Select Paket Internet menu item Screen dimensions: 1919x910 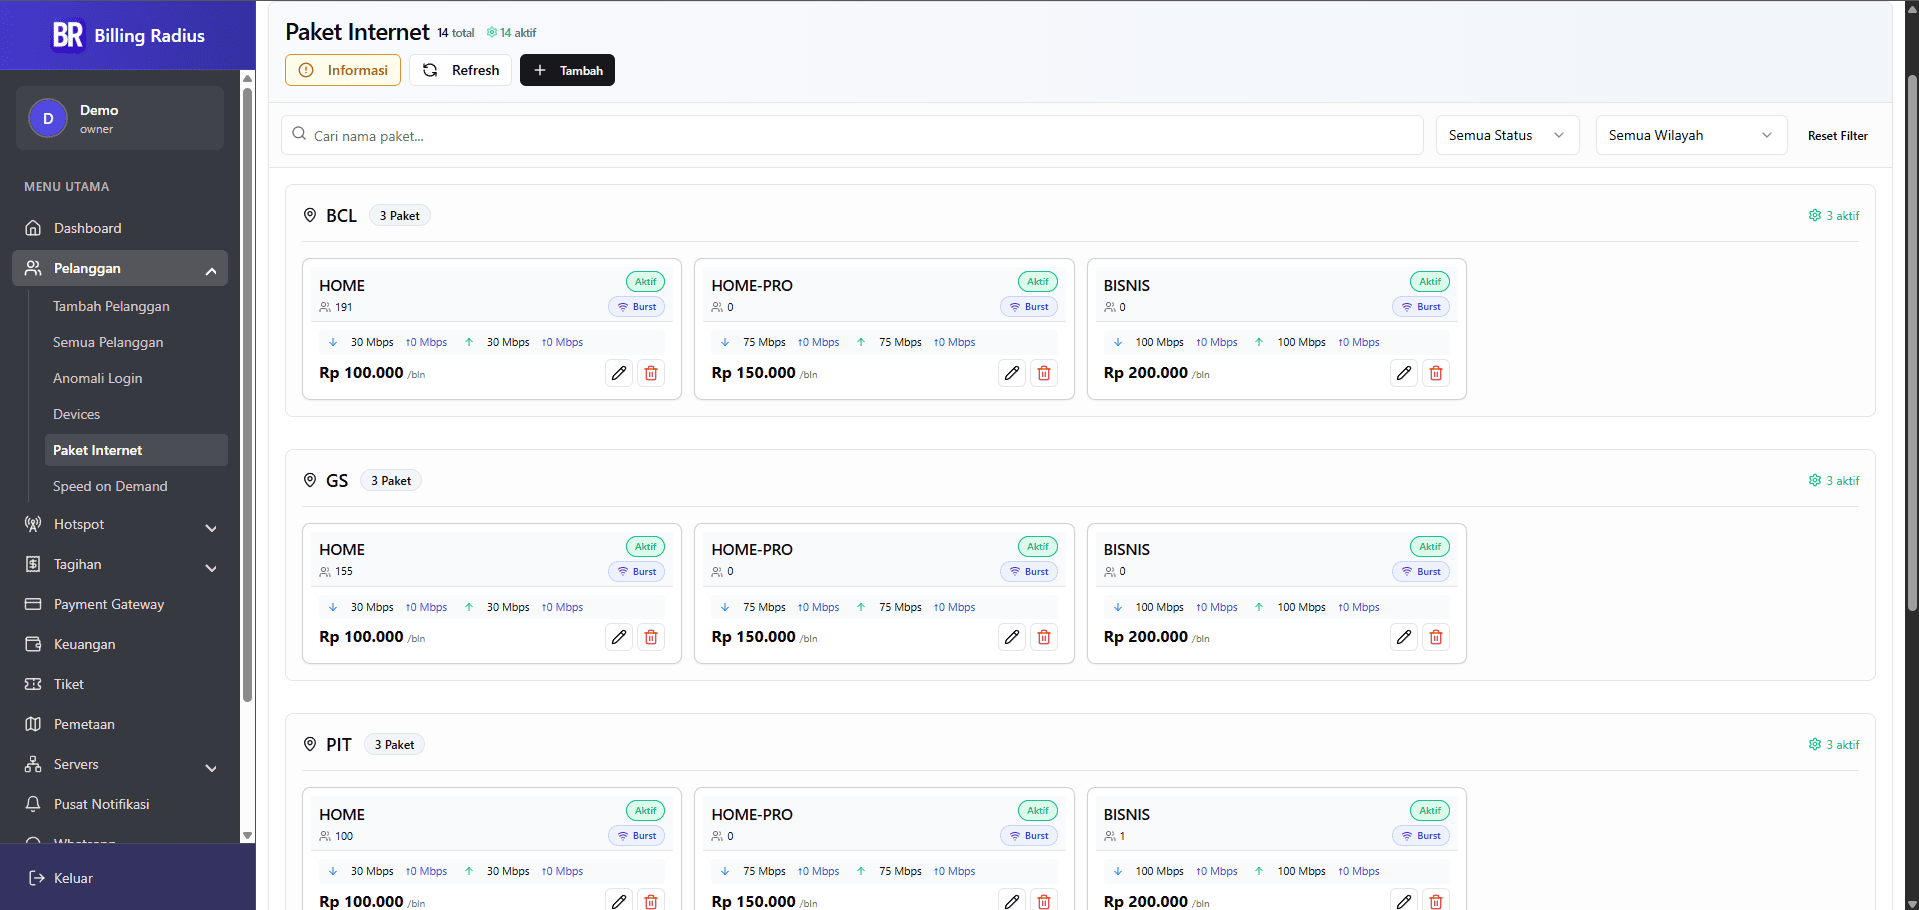point(136,450)
